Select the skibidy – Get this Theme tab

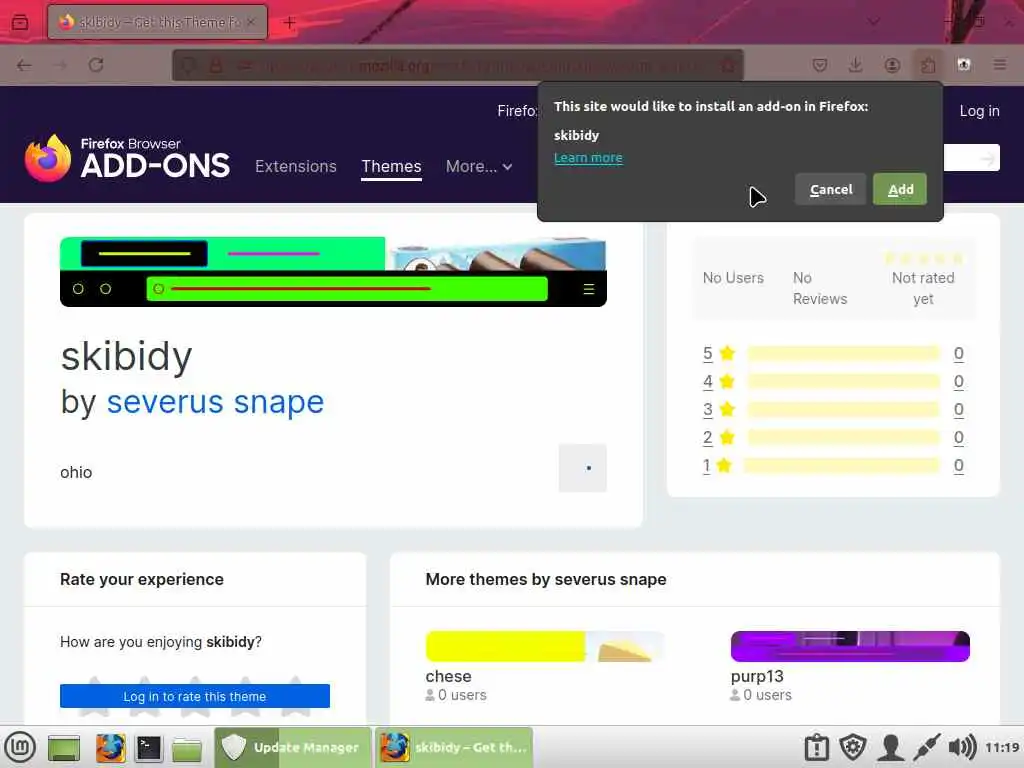coord(157,22)
